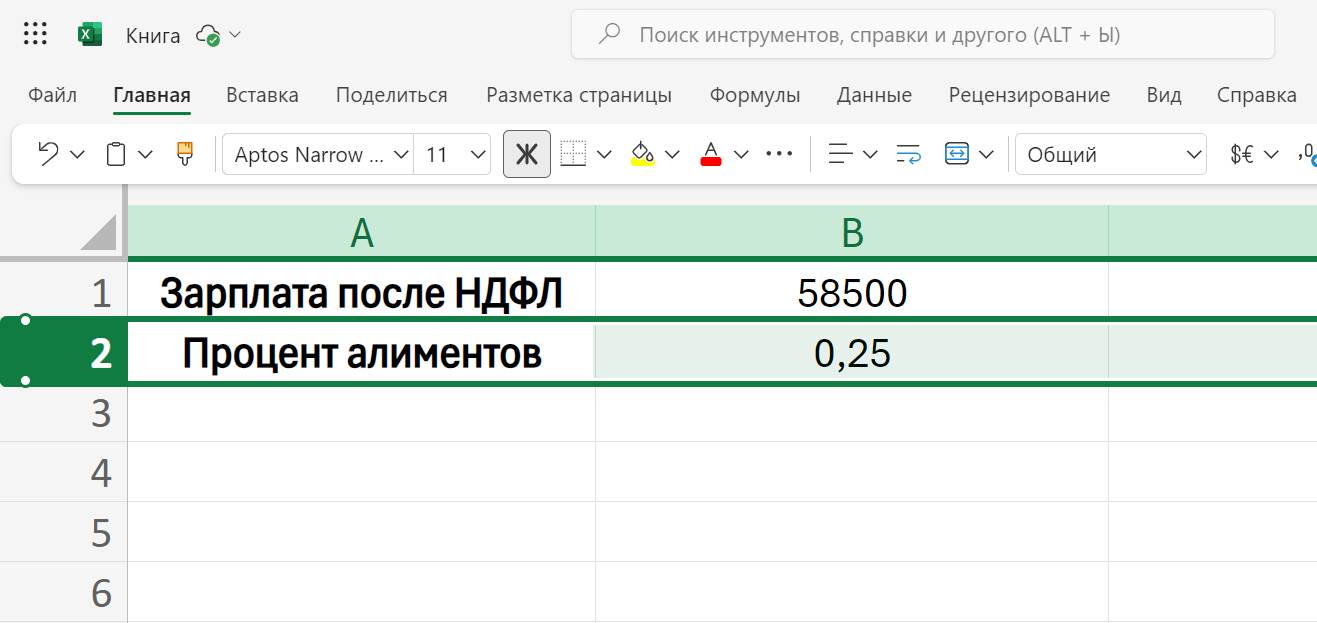Open more formatting options with the ellipsis
This screenshot has width=1317, height=623.
tap(779, 153)
